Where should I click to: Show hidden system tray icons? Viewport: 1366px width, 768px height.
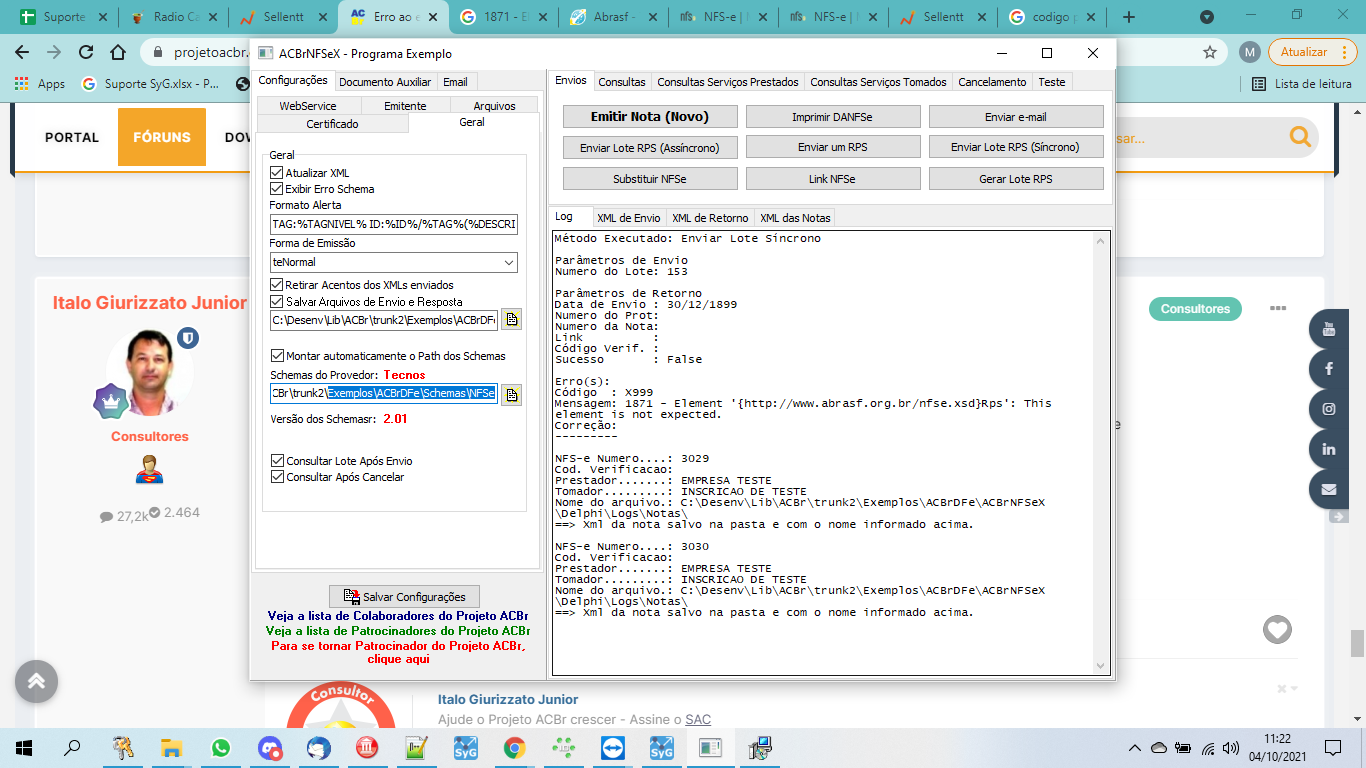pos(1135,747)
